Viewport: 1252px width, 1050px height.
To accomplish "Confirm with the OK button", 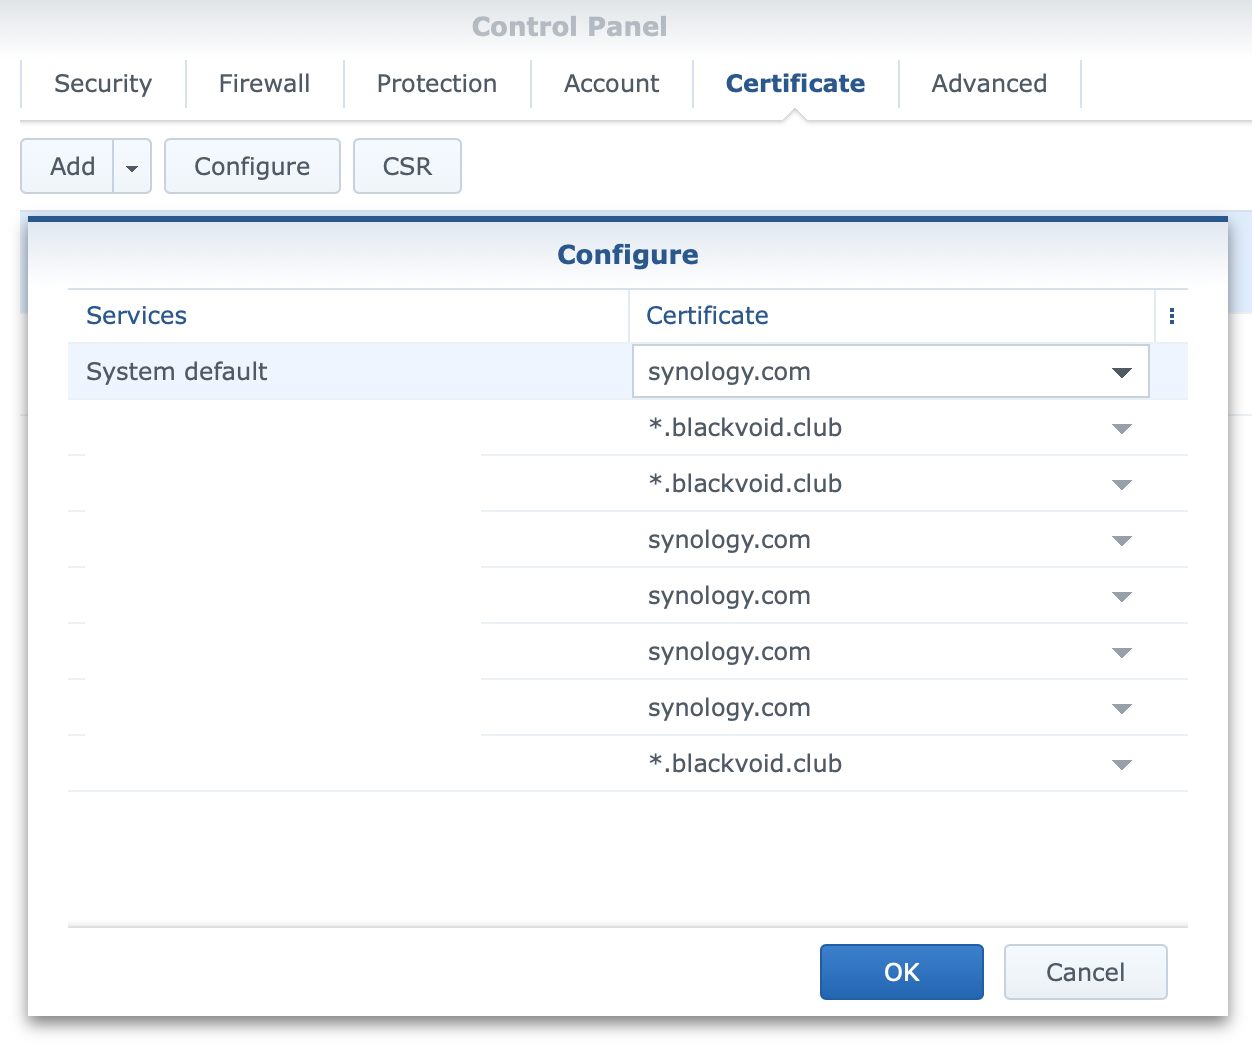I will (902, 972).
